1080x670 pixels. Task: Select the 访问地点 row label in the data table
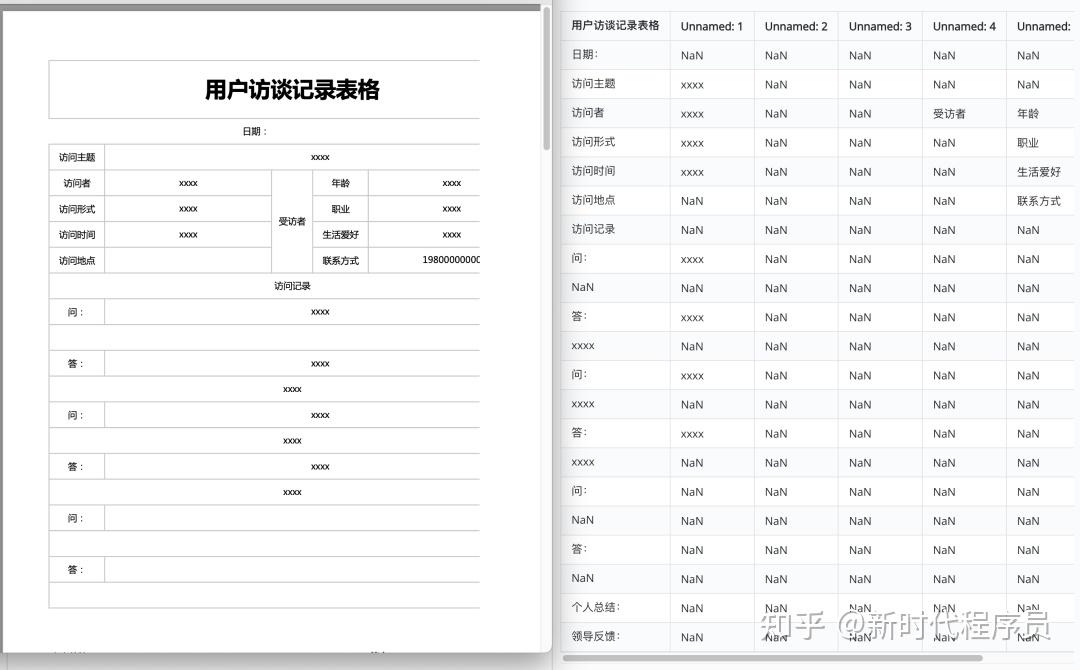click(x=593, y=200)
